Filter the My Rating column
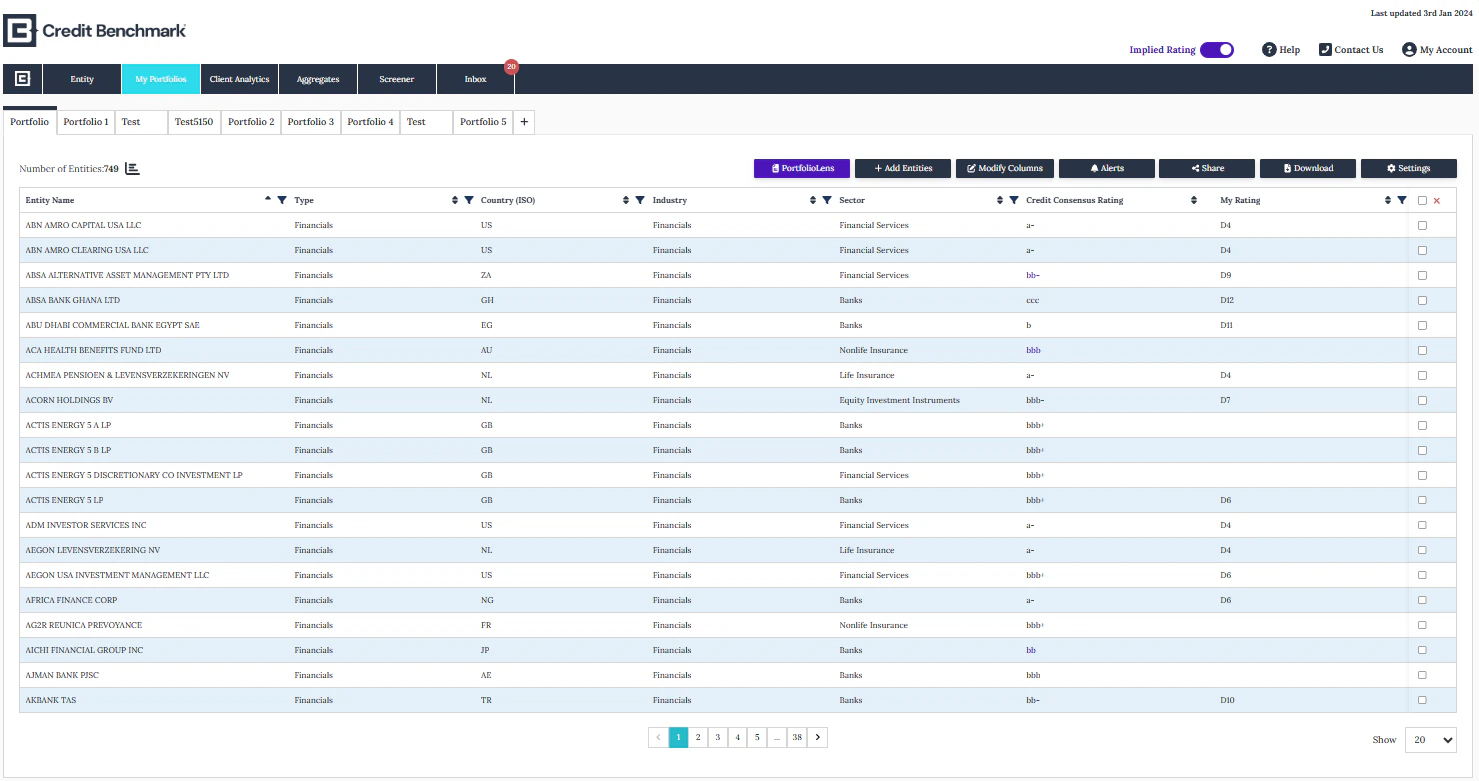Screen dimensions: 1479x781 (x=1402, y=200)
